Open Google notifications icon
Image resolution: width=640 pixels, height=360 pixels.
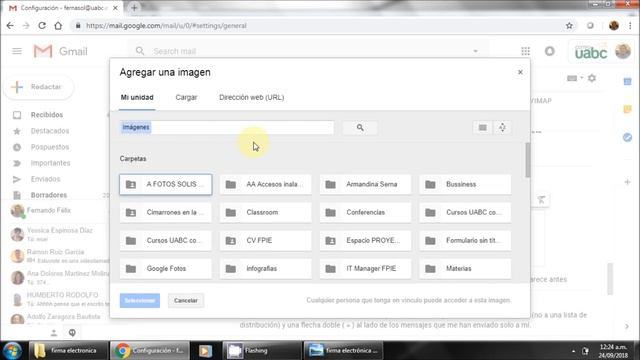pos(549,51)
